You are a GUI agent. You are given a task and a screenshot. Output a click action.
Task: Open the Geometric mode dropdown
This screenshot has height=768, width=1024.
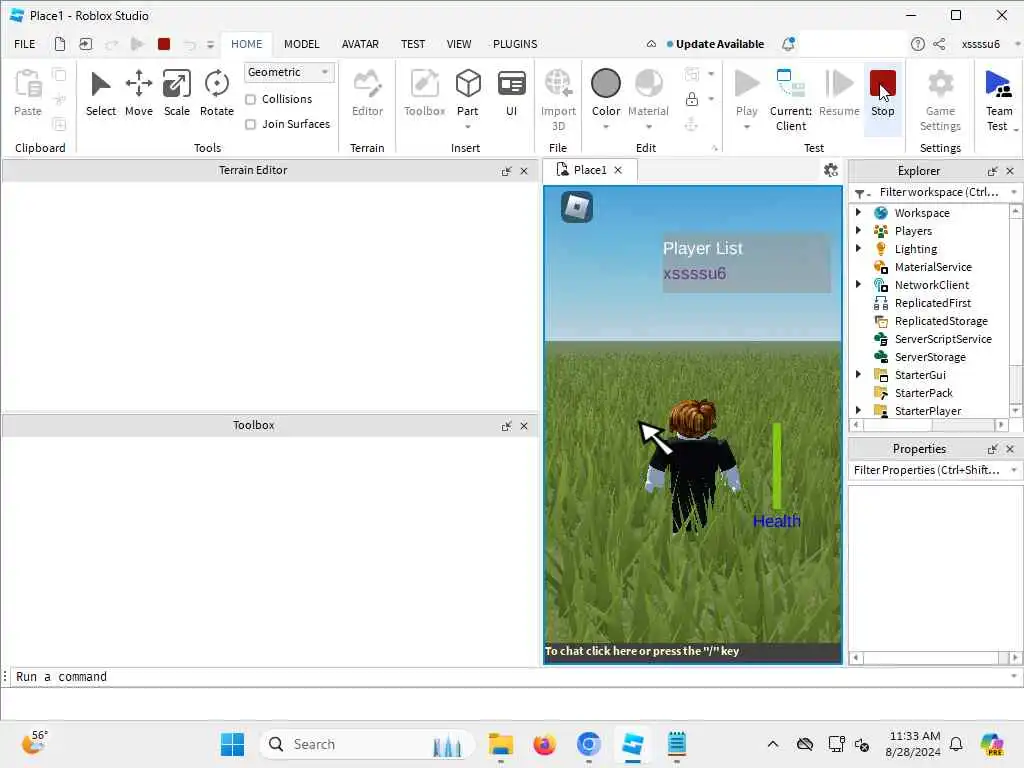click(x=289, y=72)
